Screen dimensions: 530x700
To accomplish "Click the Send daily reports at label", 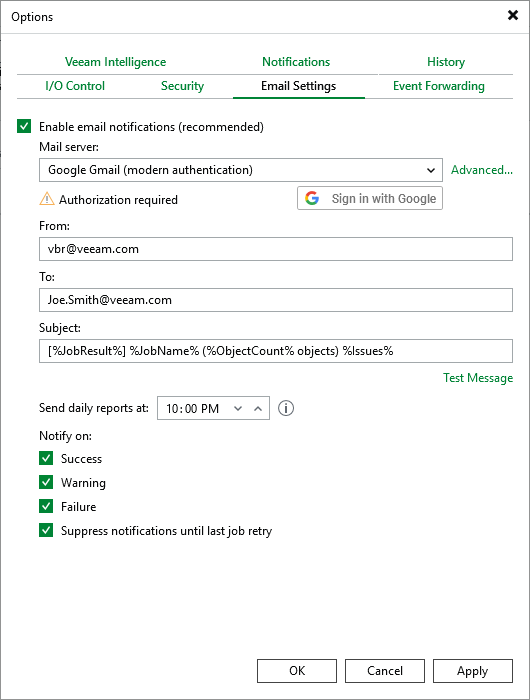I will (x=94, y=408).
